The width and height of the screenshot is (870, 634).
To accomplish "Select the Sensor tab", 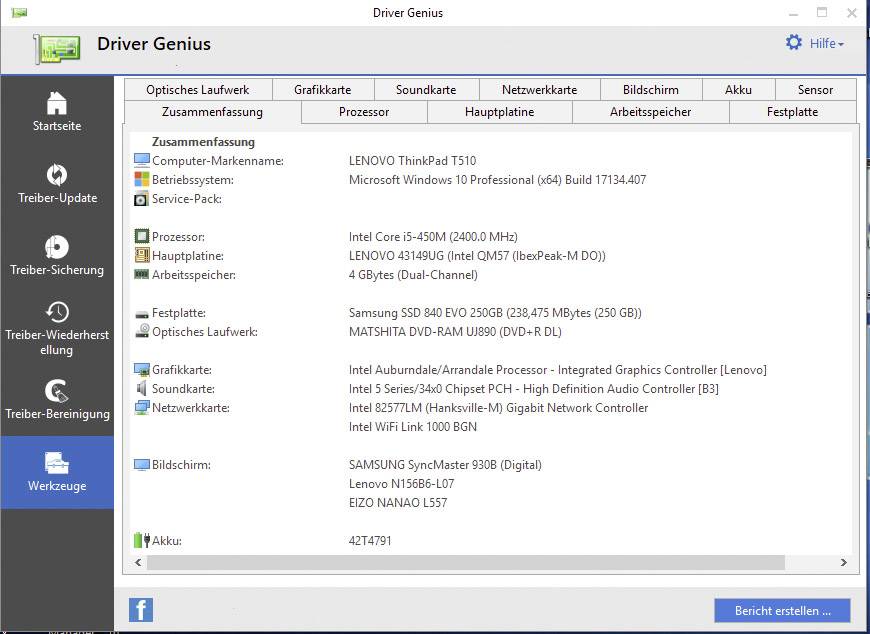I will click(815, 89).
